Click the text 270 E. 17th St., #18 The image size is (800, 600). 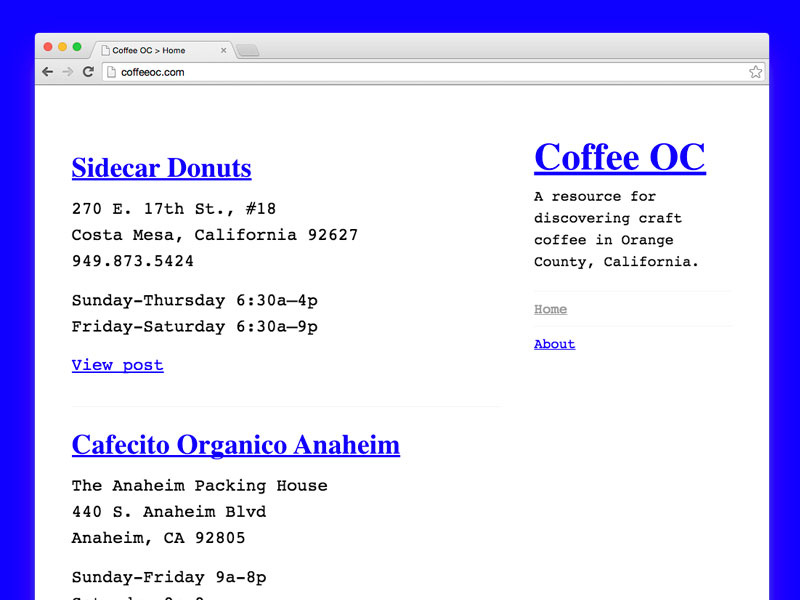pyautogui.click(x=174, y=209)
